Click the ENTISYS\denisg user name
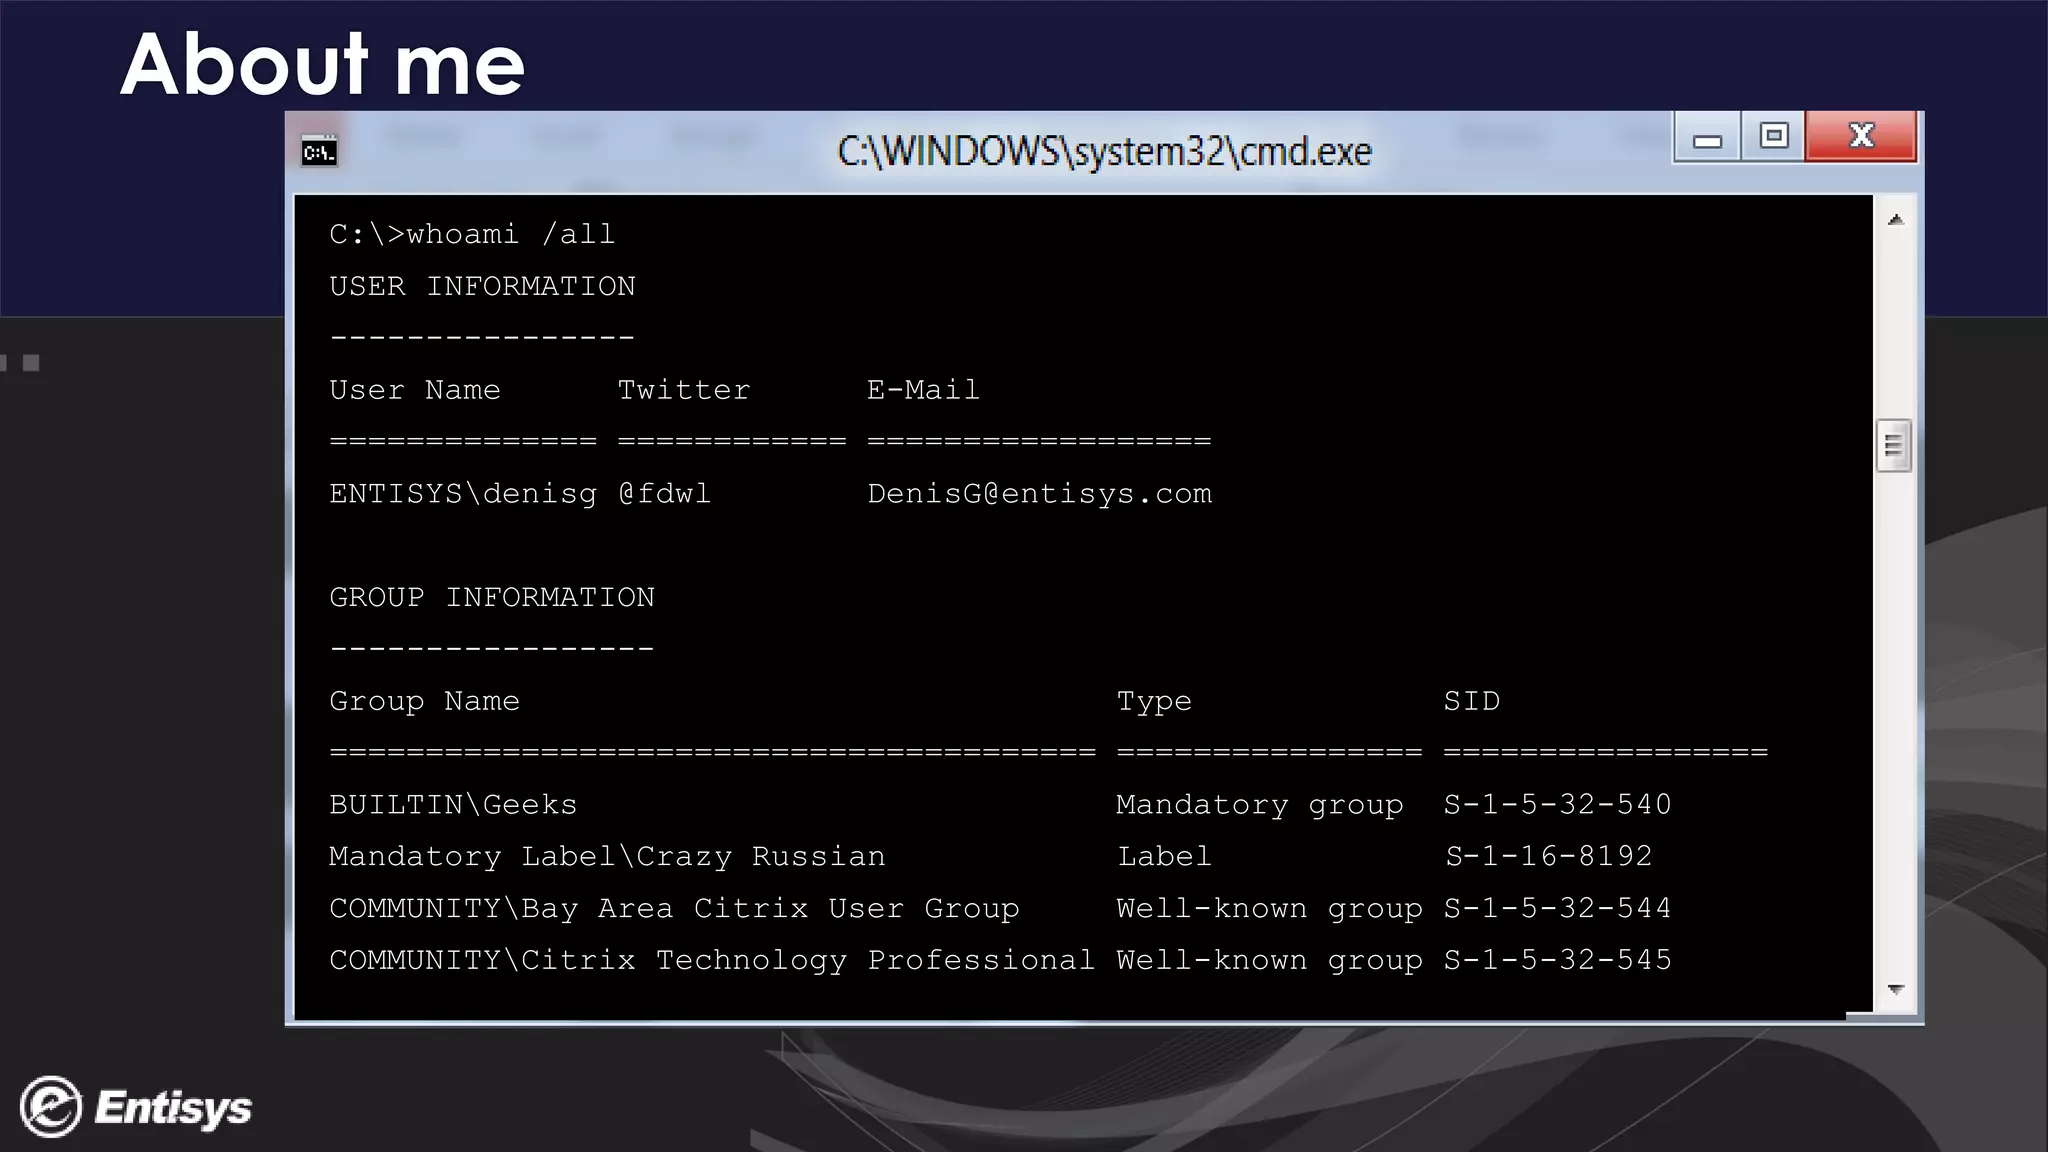This screenshot has height=1152, width=2048. [x=462, y=494]
